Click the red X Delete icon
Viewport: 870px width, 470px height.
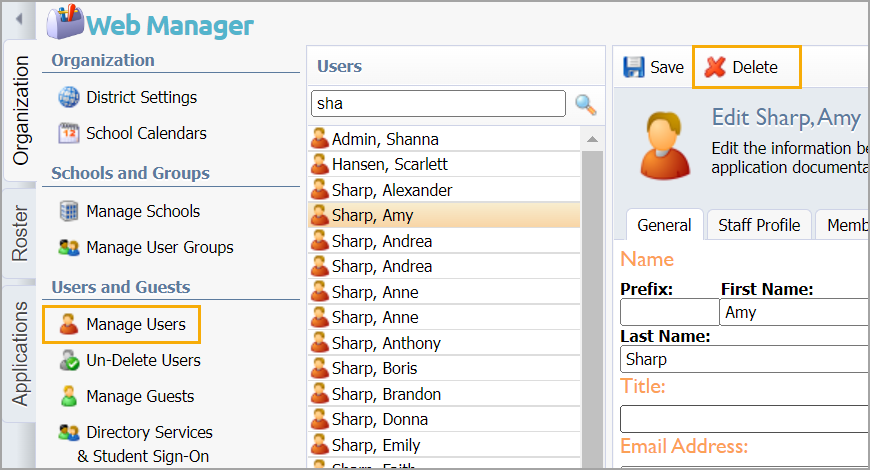pyautogui.click(x=715, y=67)
